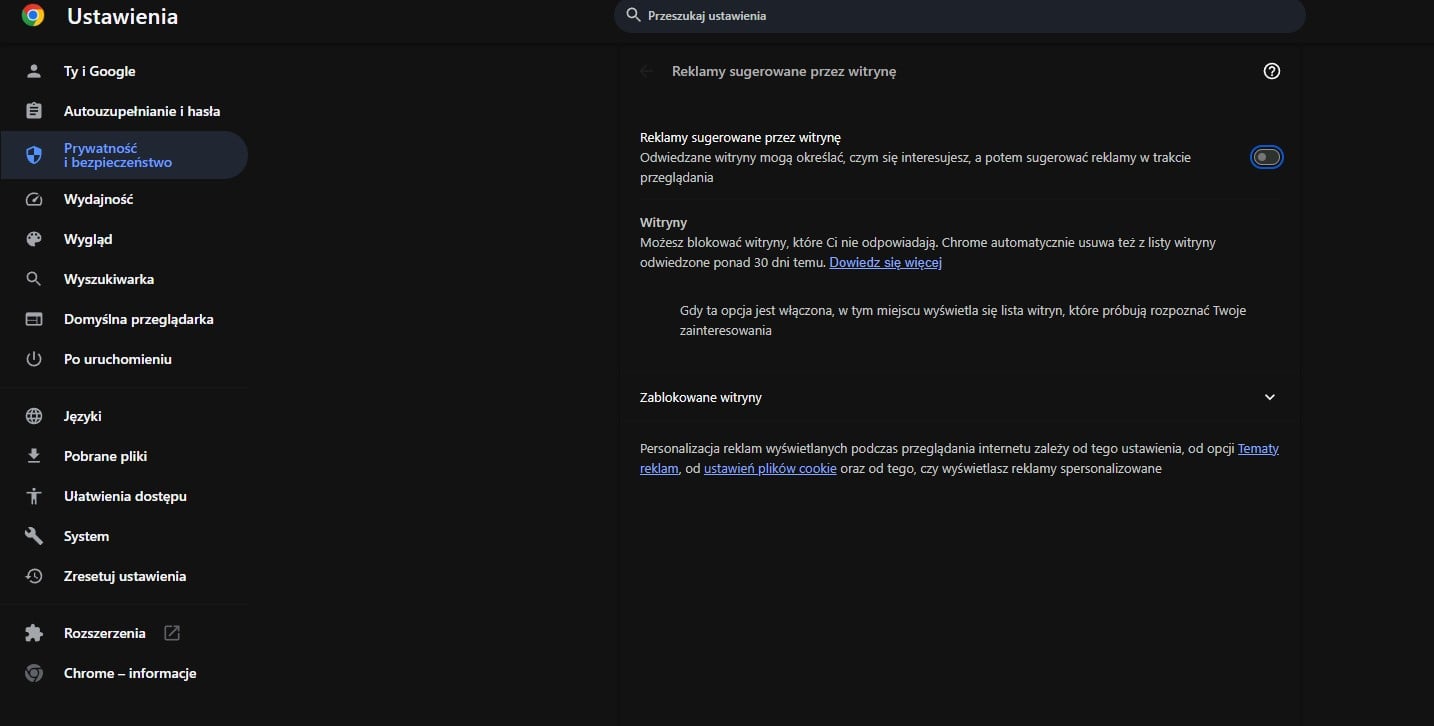The height and width of the screenshot is (726, 1434).
Task: Click the shield icon for Prywatność i bezpieczeństwo
Action: (34, 155)
